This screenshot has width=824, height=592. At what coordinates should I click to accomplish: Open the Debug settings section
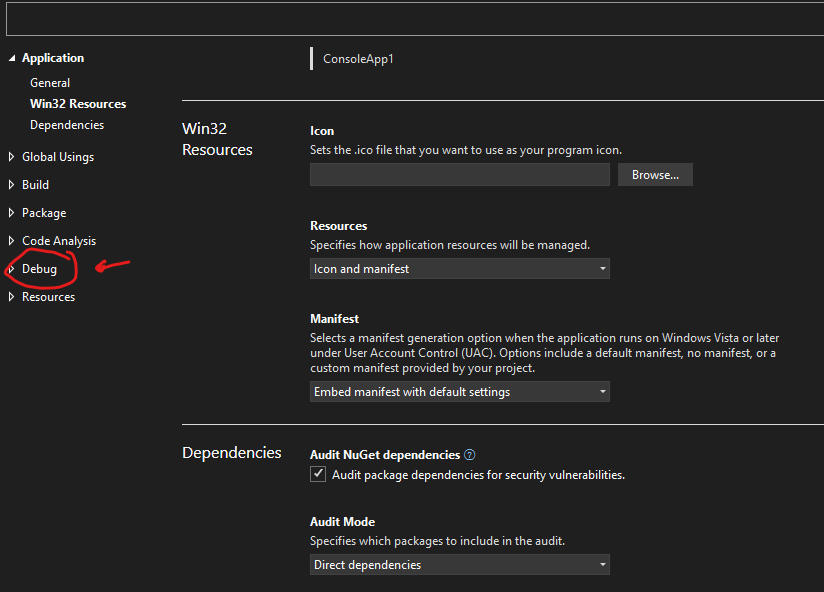coord(39,269)
